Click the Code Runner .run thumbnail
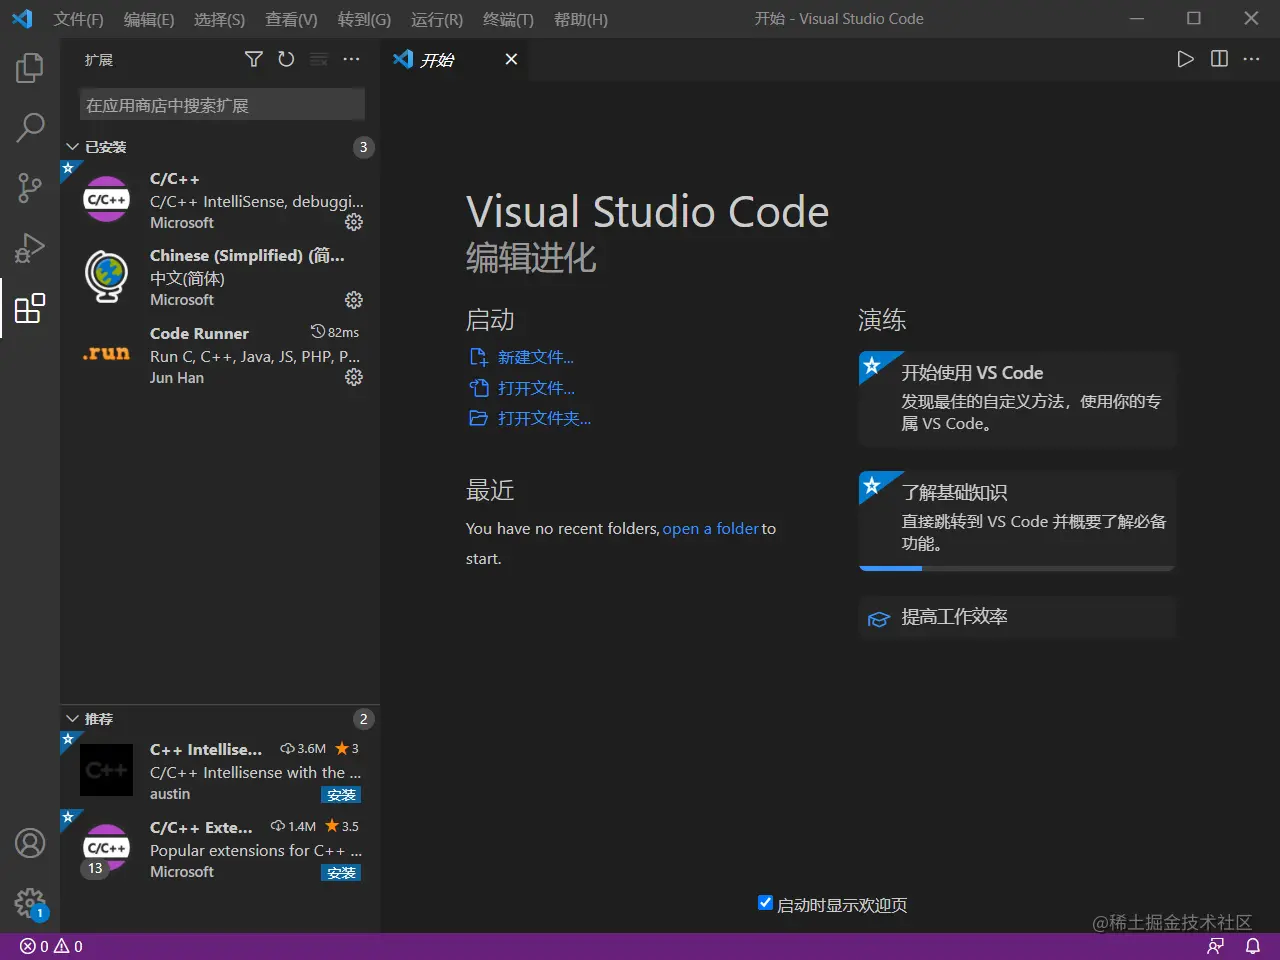 pyautogui.click(x=106, y=353)
